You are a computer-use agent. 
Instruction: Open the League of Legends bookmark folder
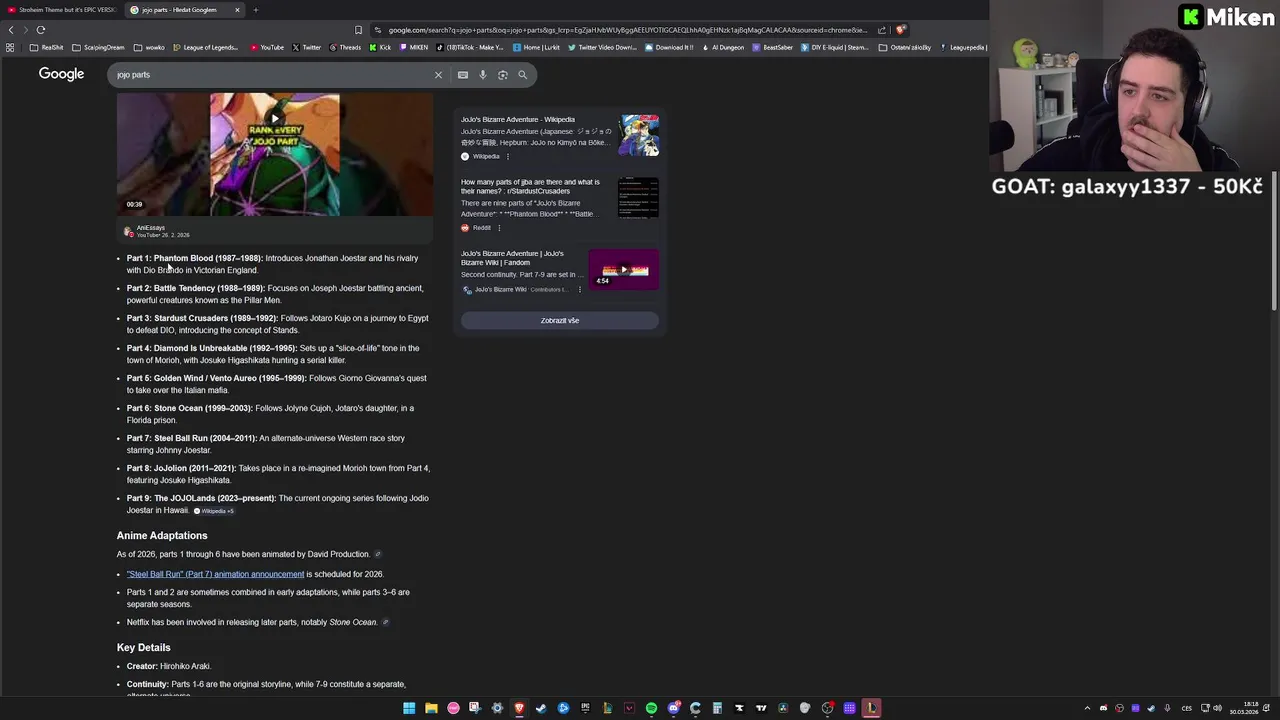tap(206, 47)
